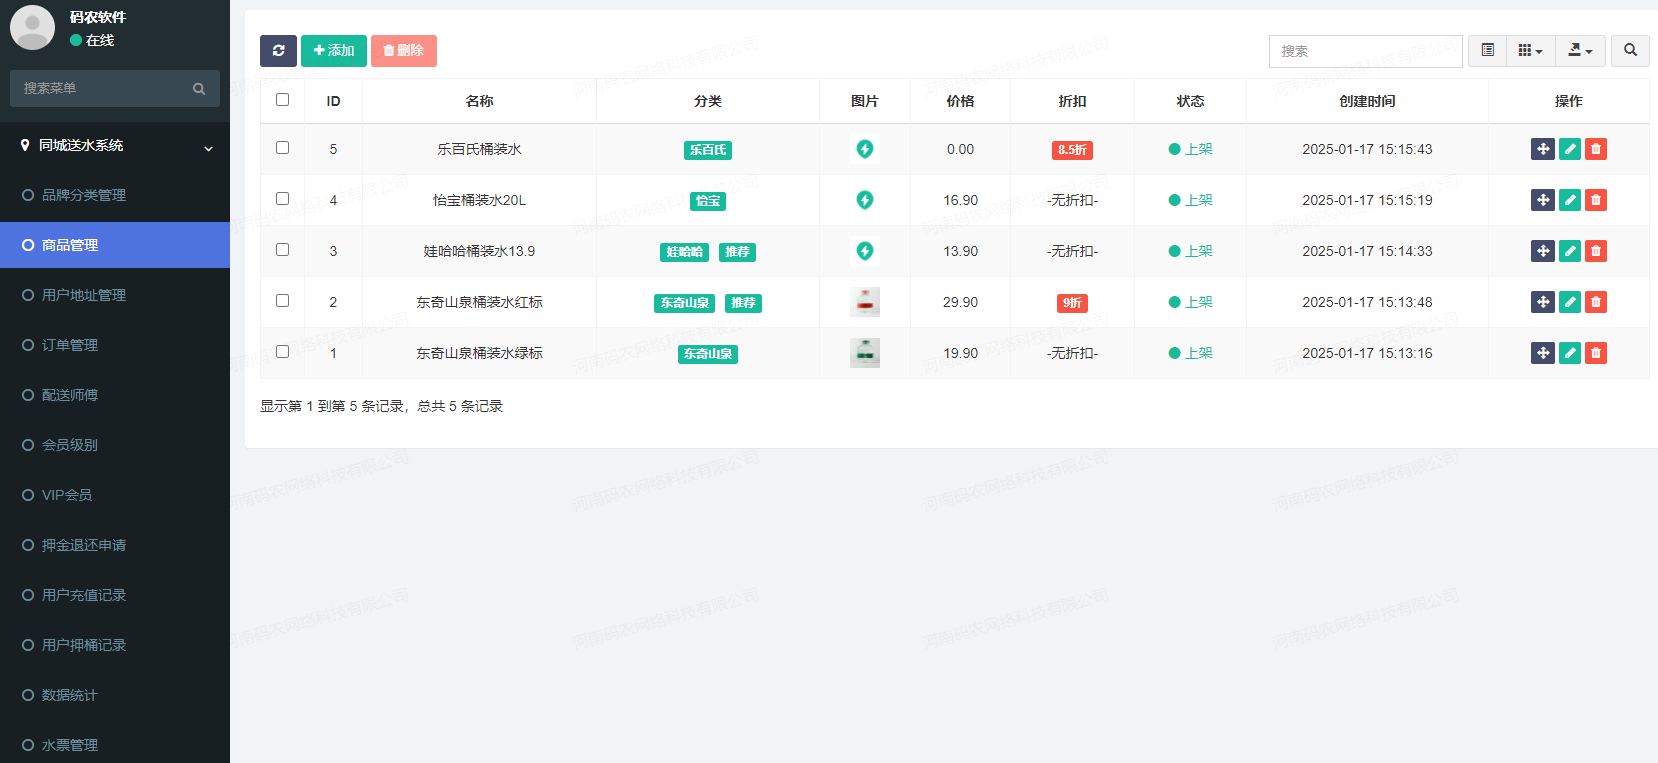Open 订单管理 in the sidebar
The image size is (1658, 763).
tap(70, 345)
